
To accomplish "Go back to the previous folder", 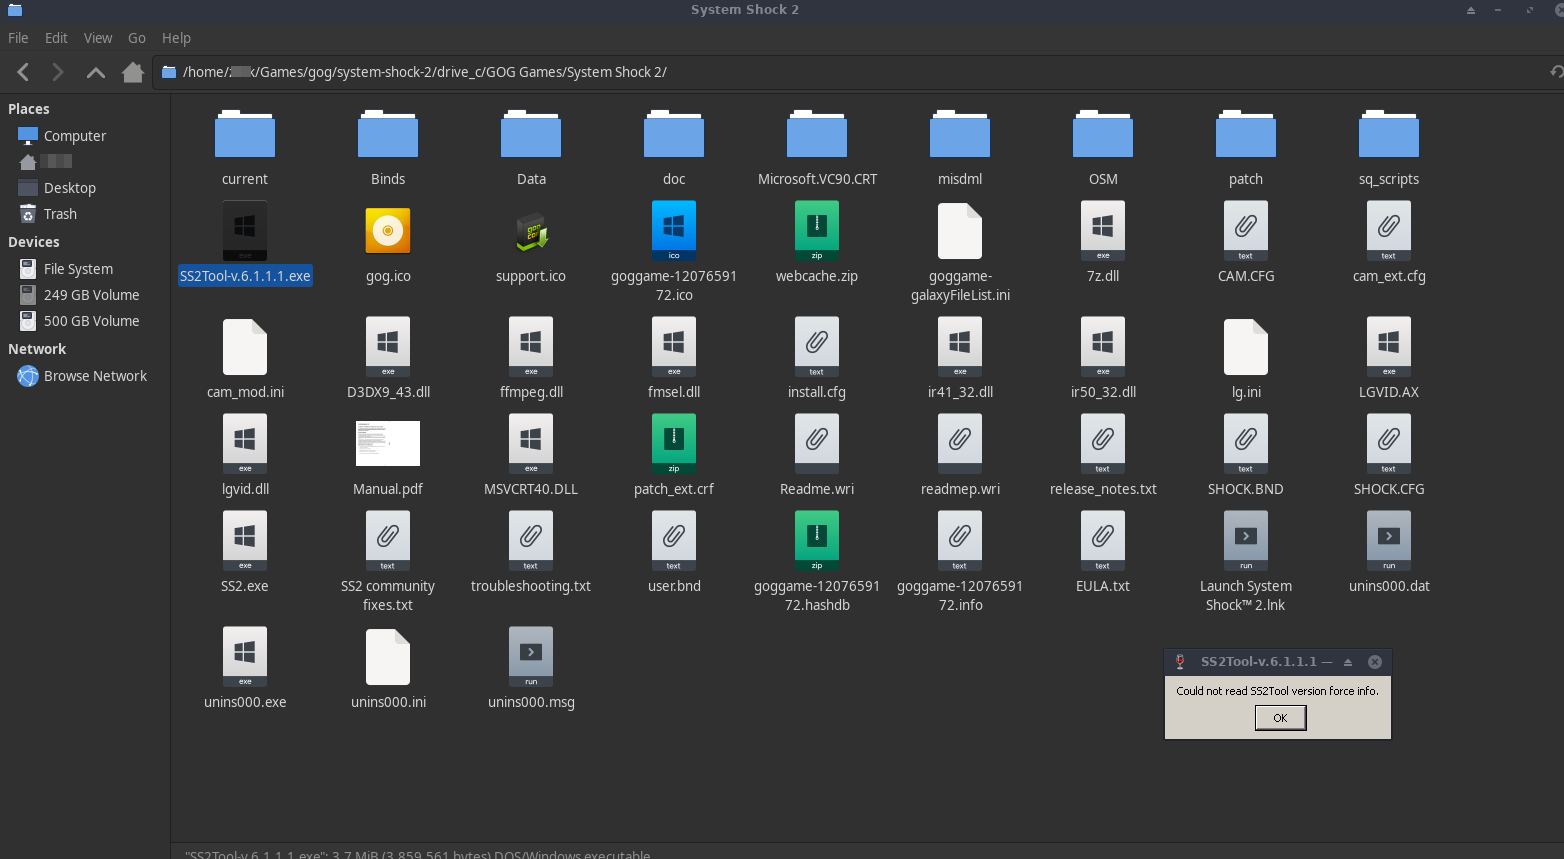I will (23, 72).
